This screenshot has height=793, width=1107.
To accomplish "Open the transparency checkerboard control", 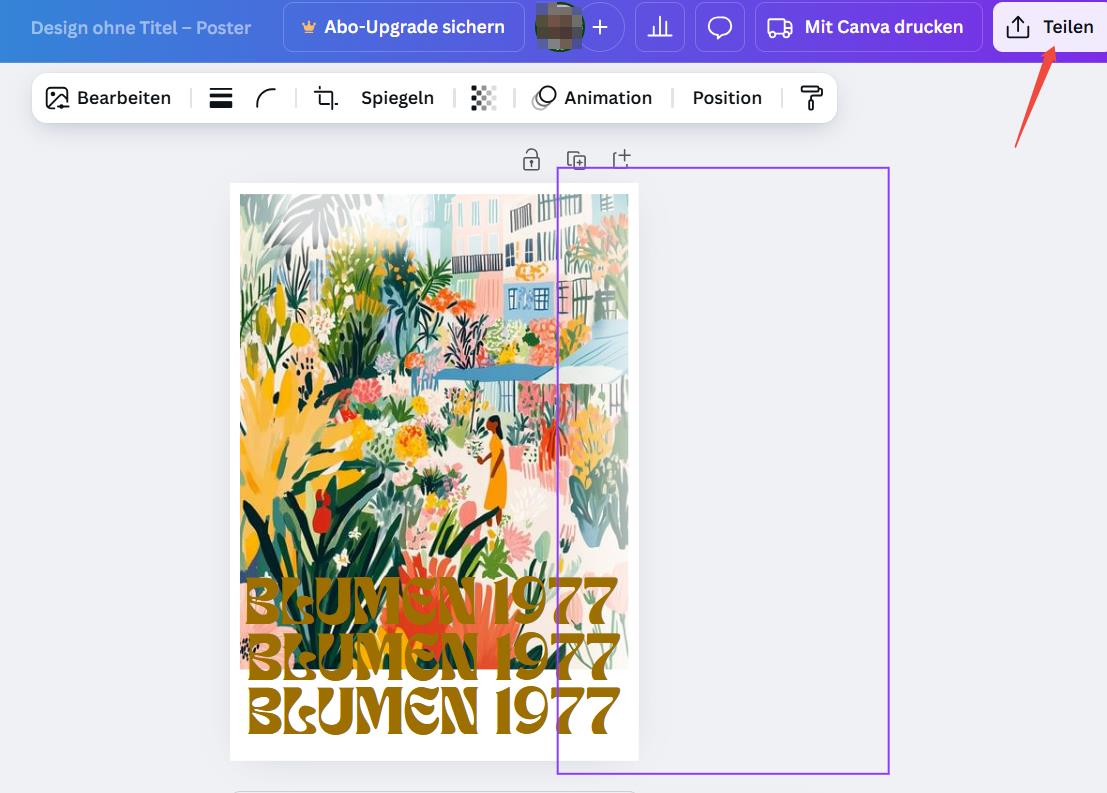I will click(484, 98).
